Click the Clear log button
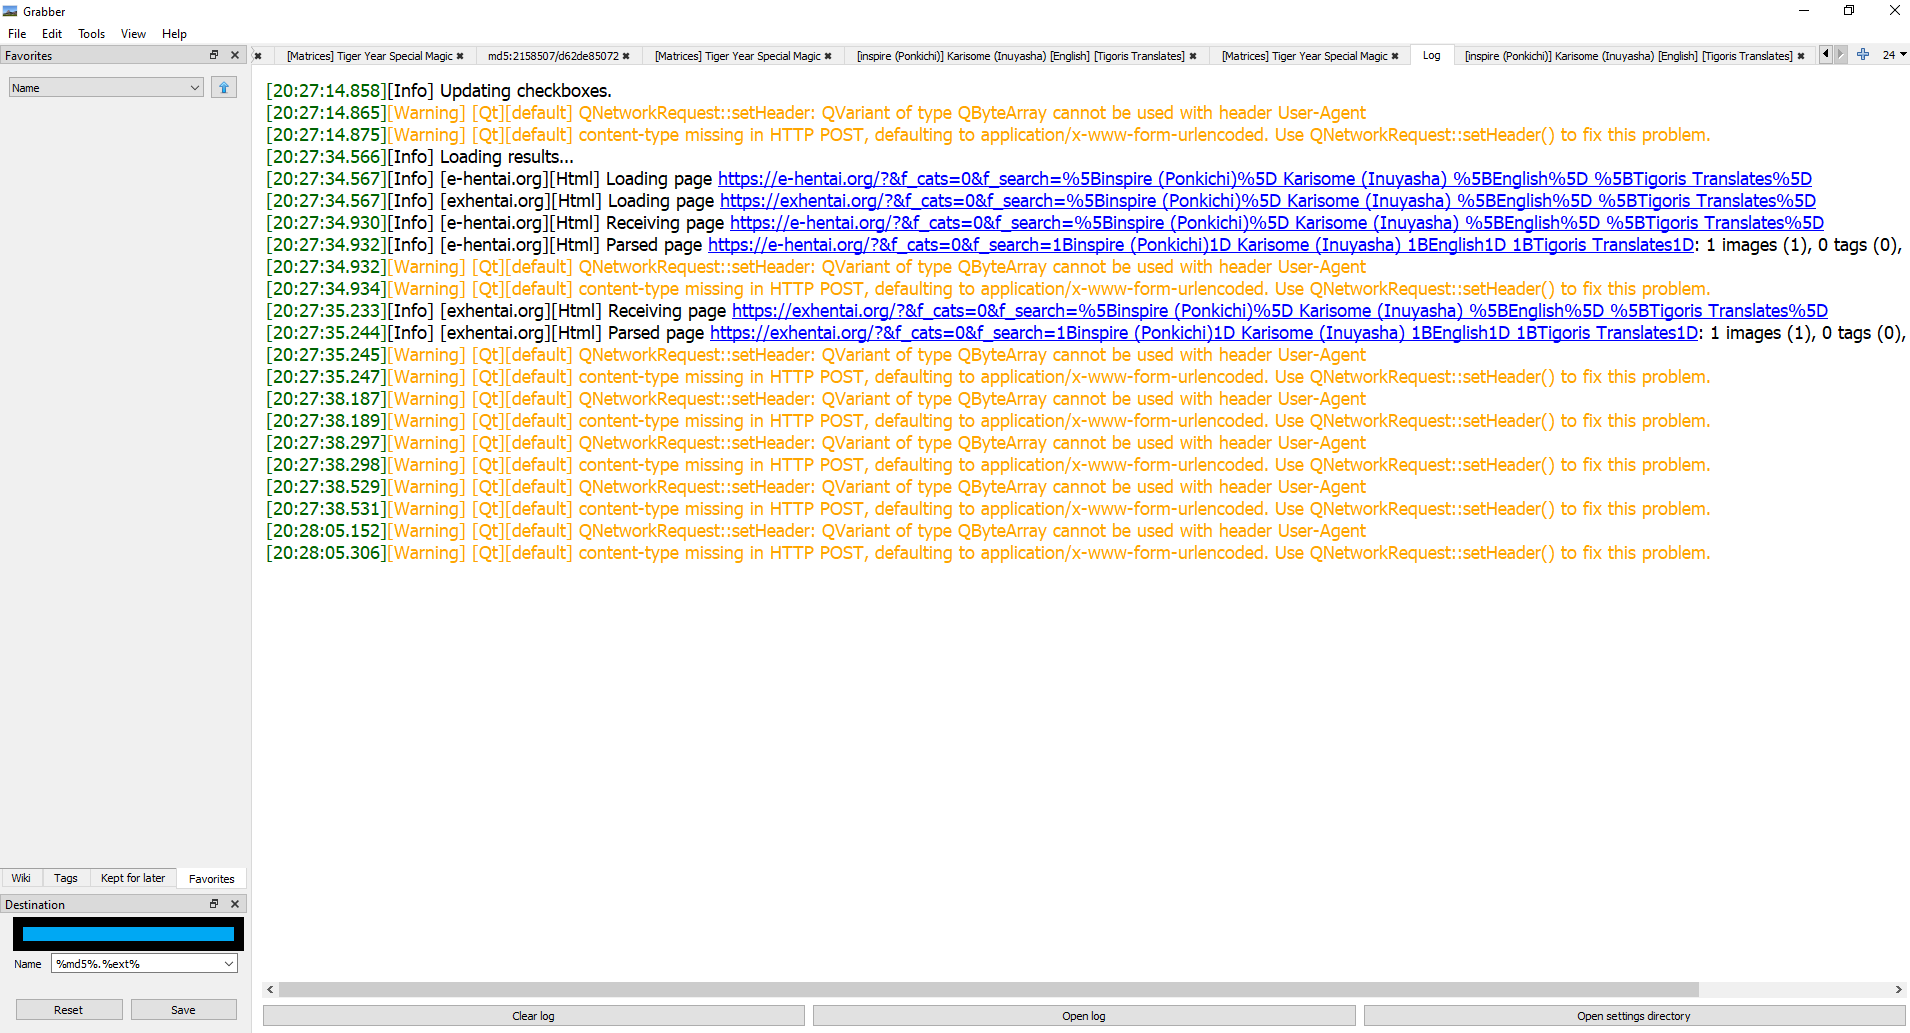Screen dimensions: 1910x1033 [532, 1015]
